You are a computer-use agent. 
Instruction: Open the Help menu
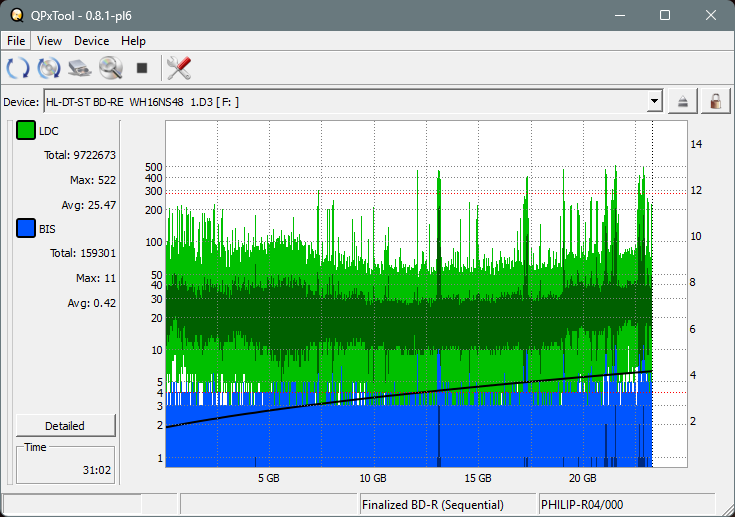point(133,41)
